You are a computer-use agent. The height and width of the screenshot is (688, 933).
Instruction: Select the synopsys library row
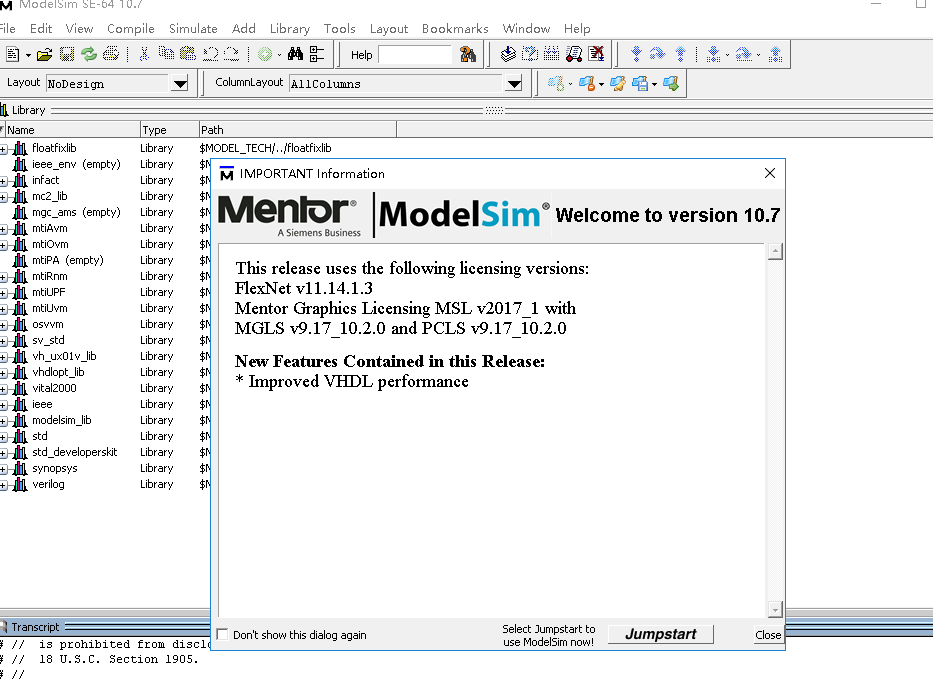(55, 468)
